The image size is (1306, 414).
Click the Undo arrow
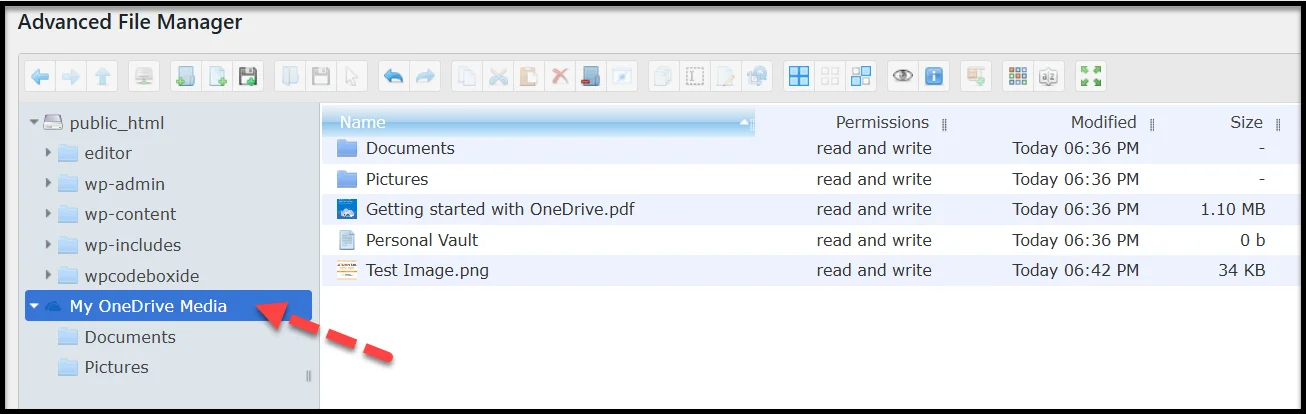394,76
